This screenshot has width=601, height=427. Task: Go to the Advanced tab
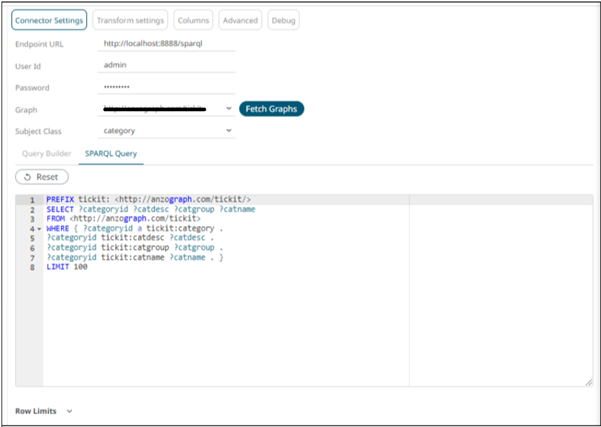tap(240, 20)
